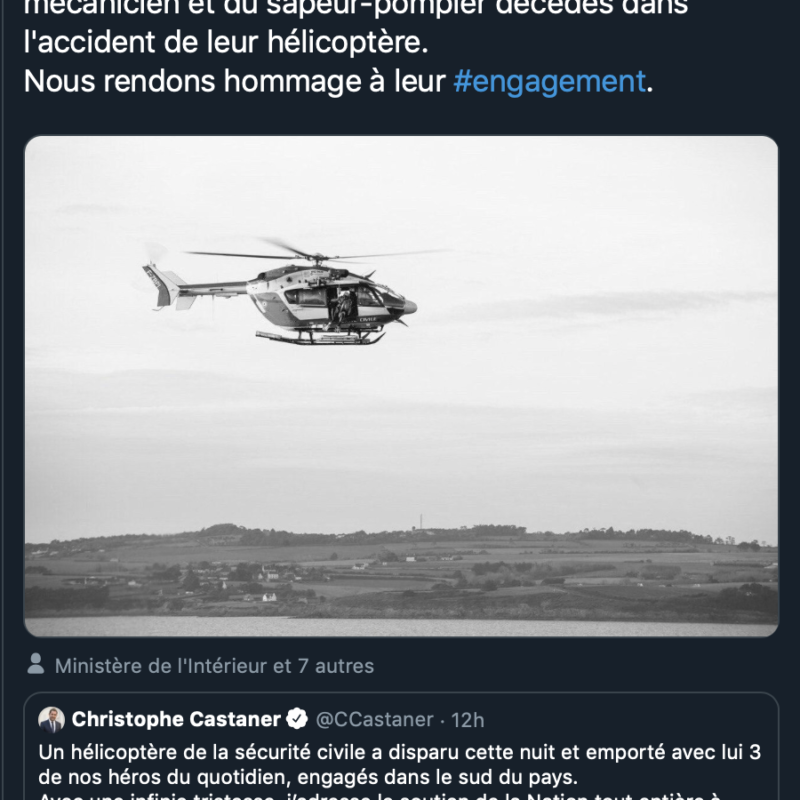This screenshot has height=800, width=800.
Task: Click "Nous rendons hommage à leur" text
Action: tap(234, 82)
